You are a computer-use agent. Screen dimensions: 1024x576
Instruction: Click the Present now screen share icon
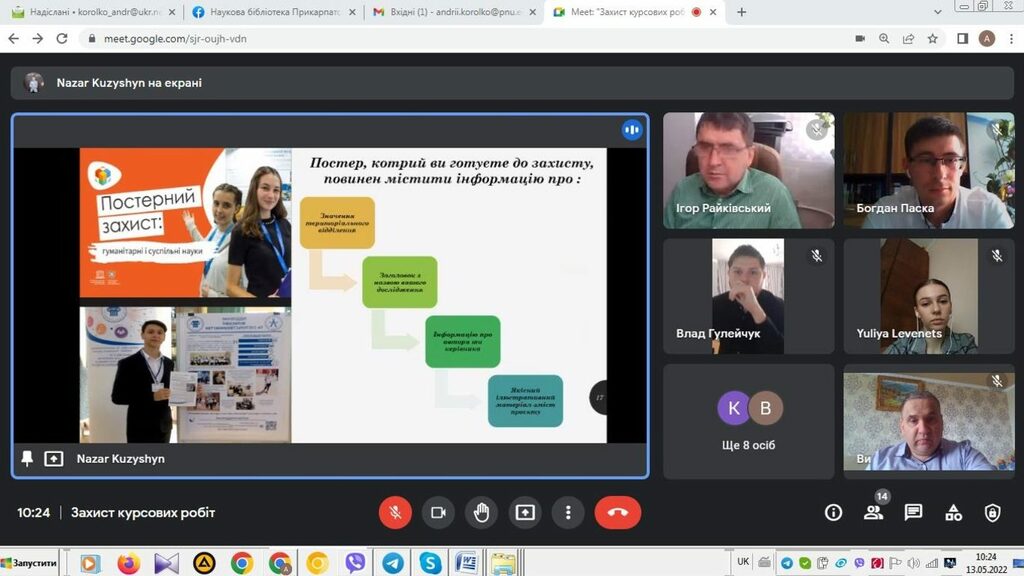[524, 513]
